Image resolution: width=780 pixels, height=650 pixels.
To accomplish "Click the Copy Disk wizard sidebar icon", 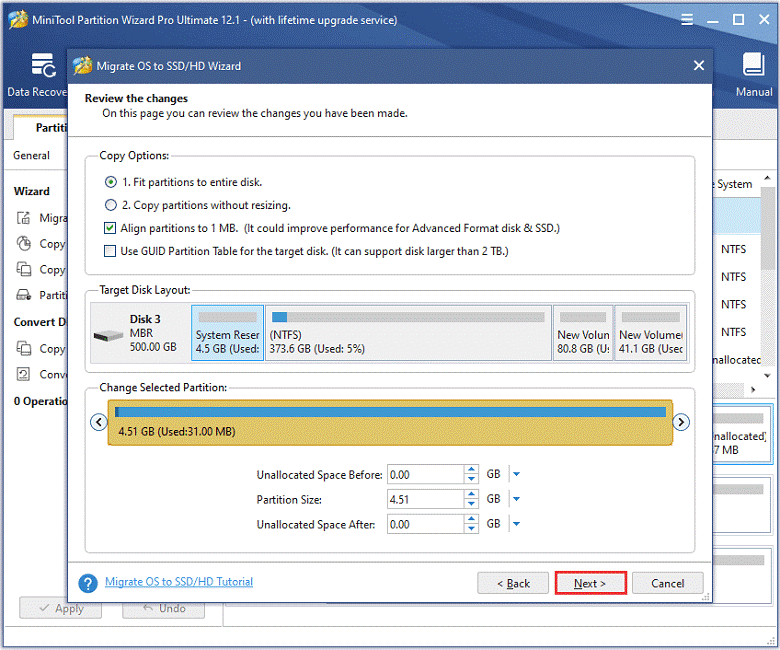I will 23,269.
